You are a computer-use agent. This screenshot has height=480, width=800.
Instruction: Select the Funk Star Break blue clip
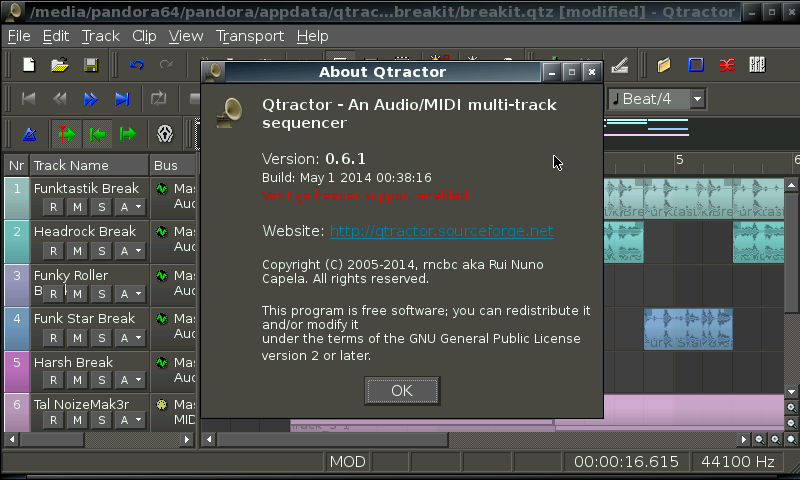point(688,329)
